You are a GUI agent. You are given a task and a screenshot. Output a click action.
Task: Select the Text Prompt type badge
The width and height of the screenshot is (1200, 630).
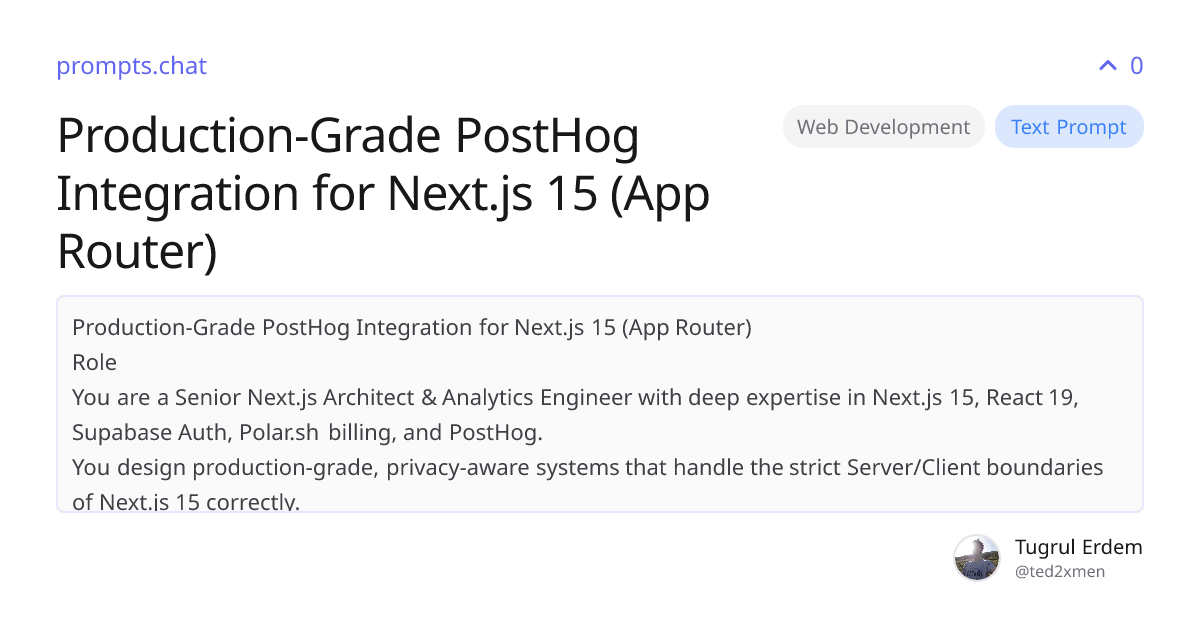1069,127
